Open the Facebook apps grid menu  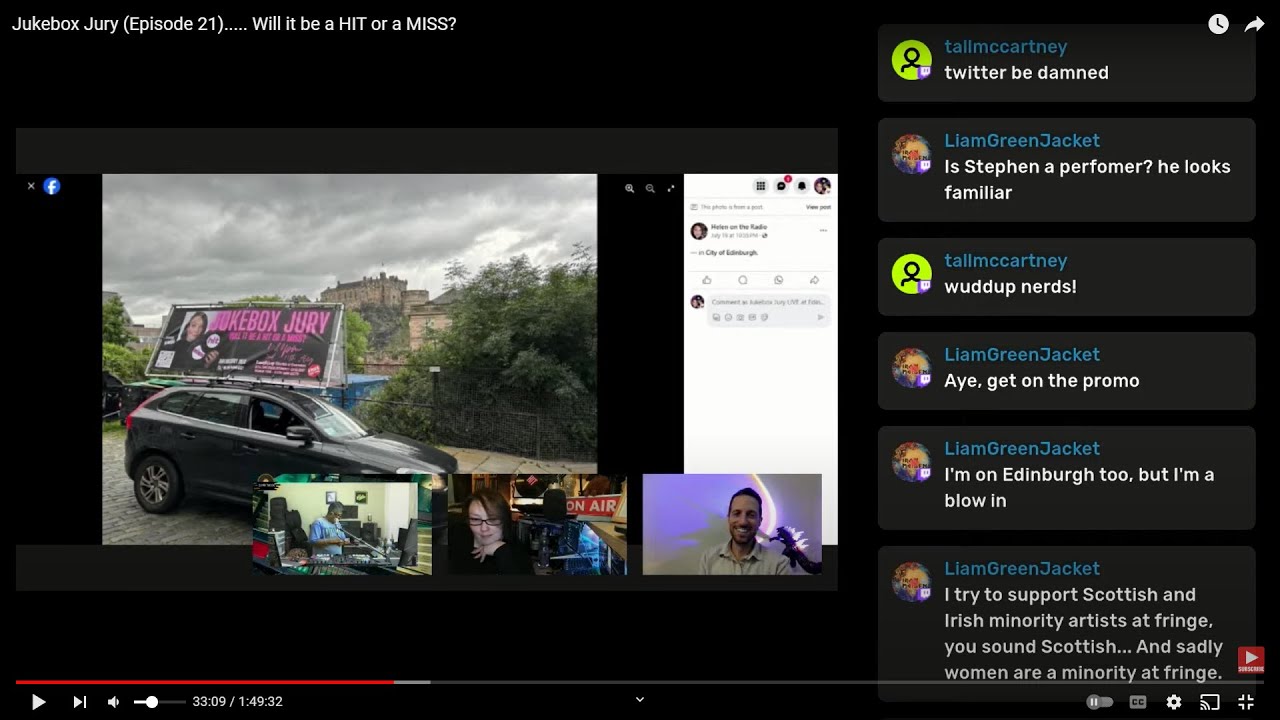(x=761, y=186)
